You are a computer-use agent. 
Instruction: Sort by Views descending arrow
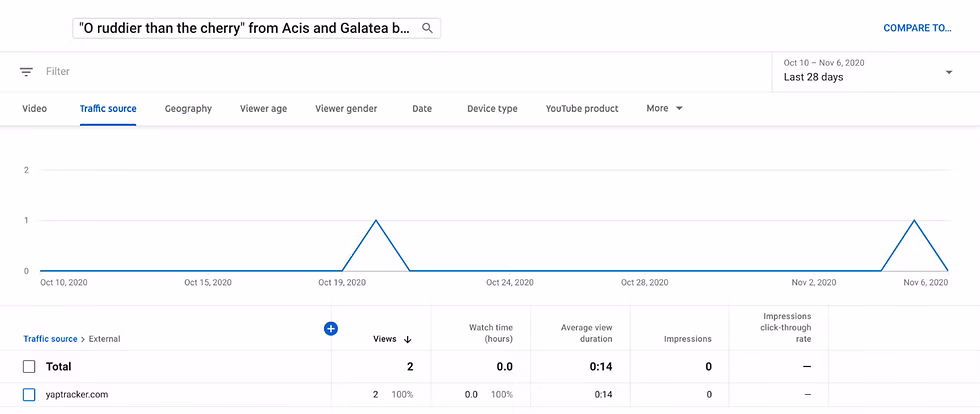(408, 339)
